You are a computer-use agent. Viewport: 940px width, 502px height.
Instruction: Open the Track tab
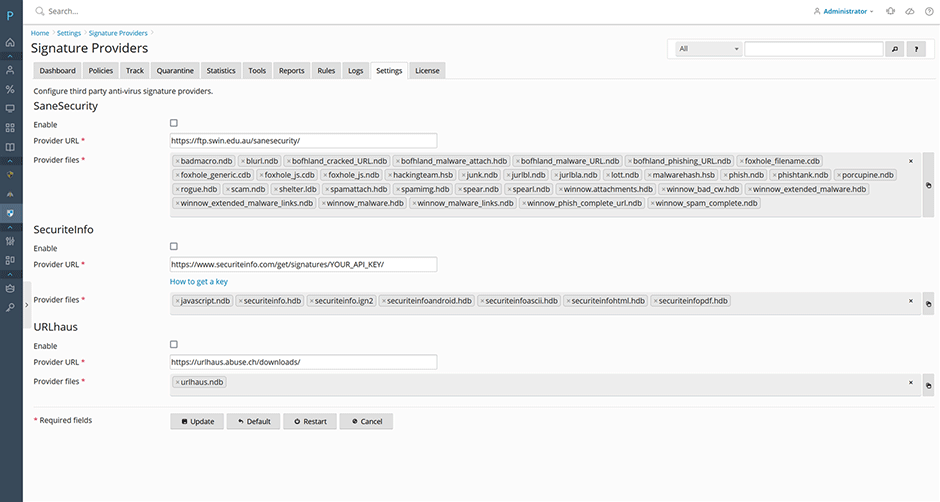pyautogui.click(x=135, y=71)
